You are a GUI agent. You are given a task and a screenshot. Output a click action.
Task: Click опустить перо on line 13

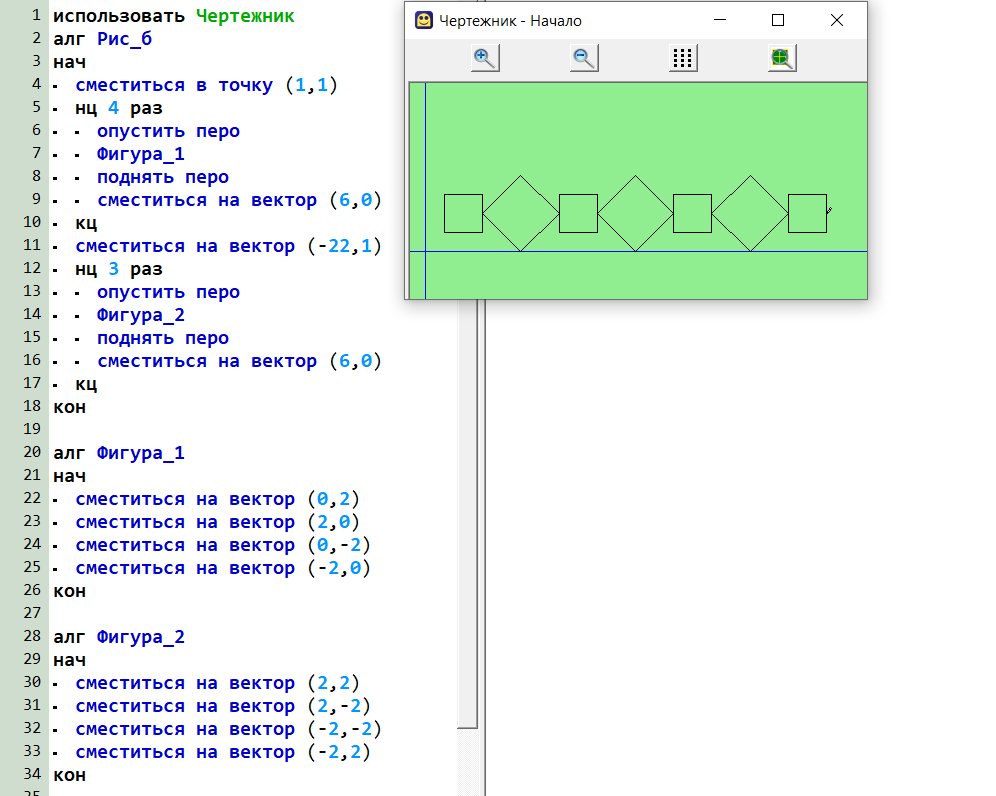168,292
